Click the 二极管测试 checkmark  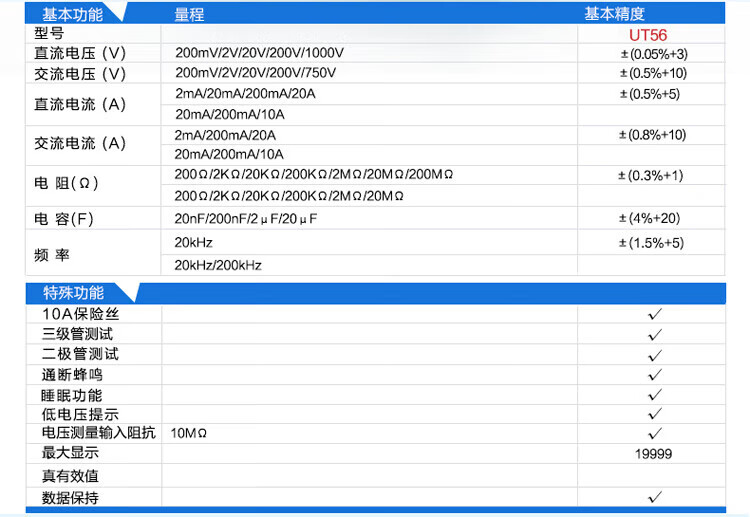click(655, 354)
